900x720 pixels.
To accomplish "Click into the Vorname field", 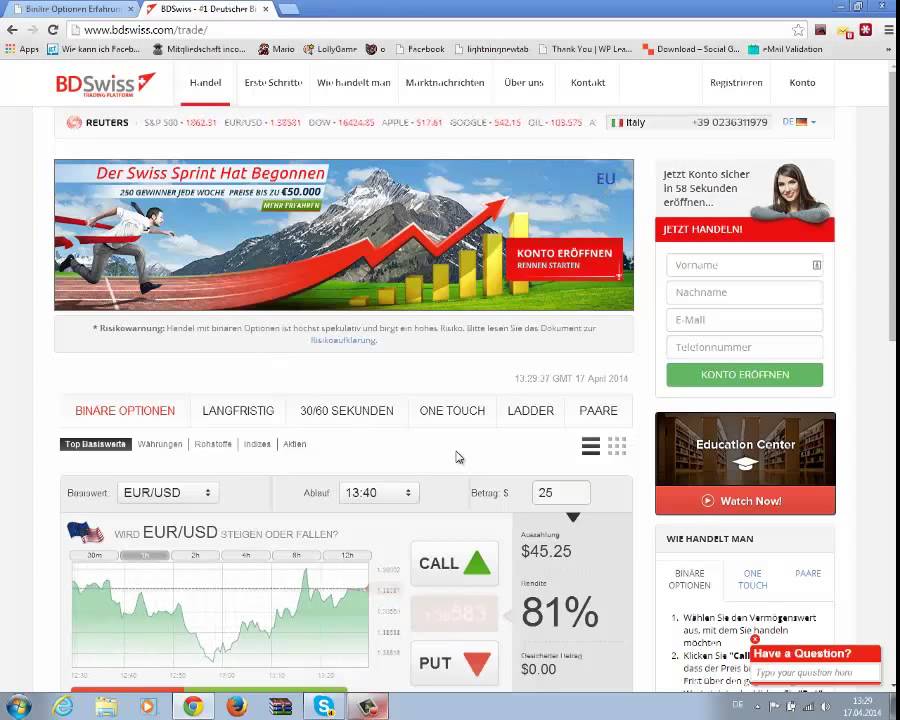I will point(744,265).
